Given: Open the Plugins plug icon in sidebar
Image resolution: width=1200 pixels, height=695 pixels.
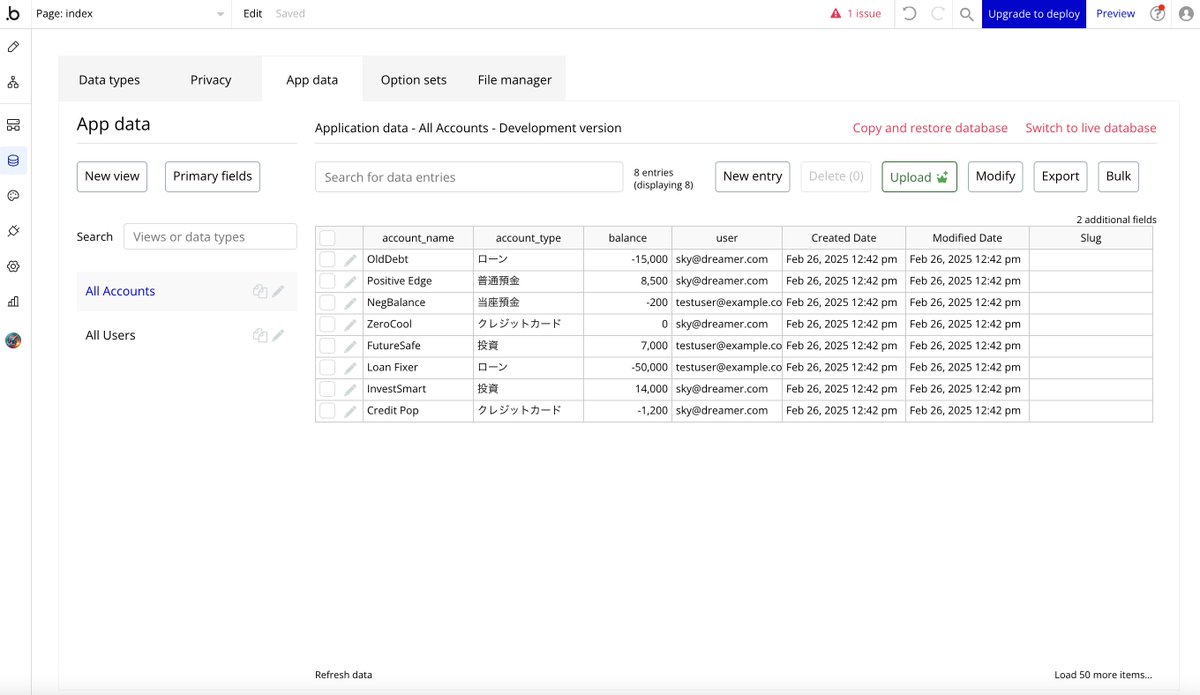Looking at the screenshot, I should [x=13, y=231].
